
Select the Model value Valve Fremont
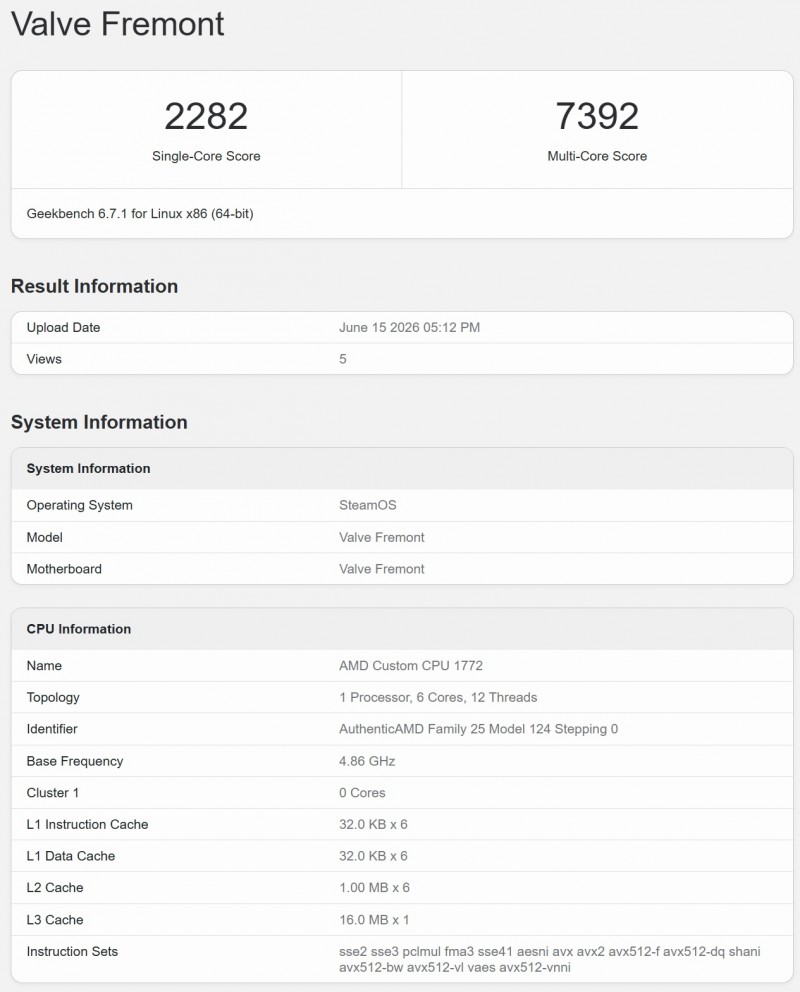pos(381,538)
